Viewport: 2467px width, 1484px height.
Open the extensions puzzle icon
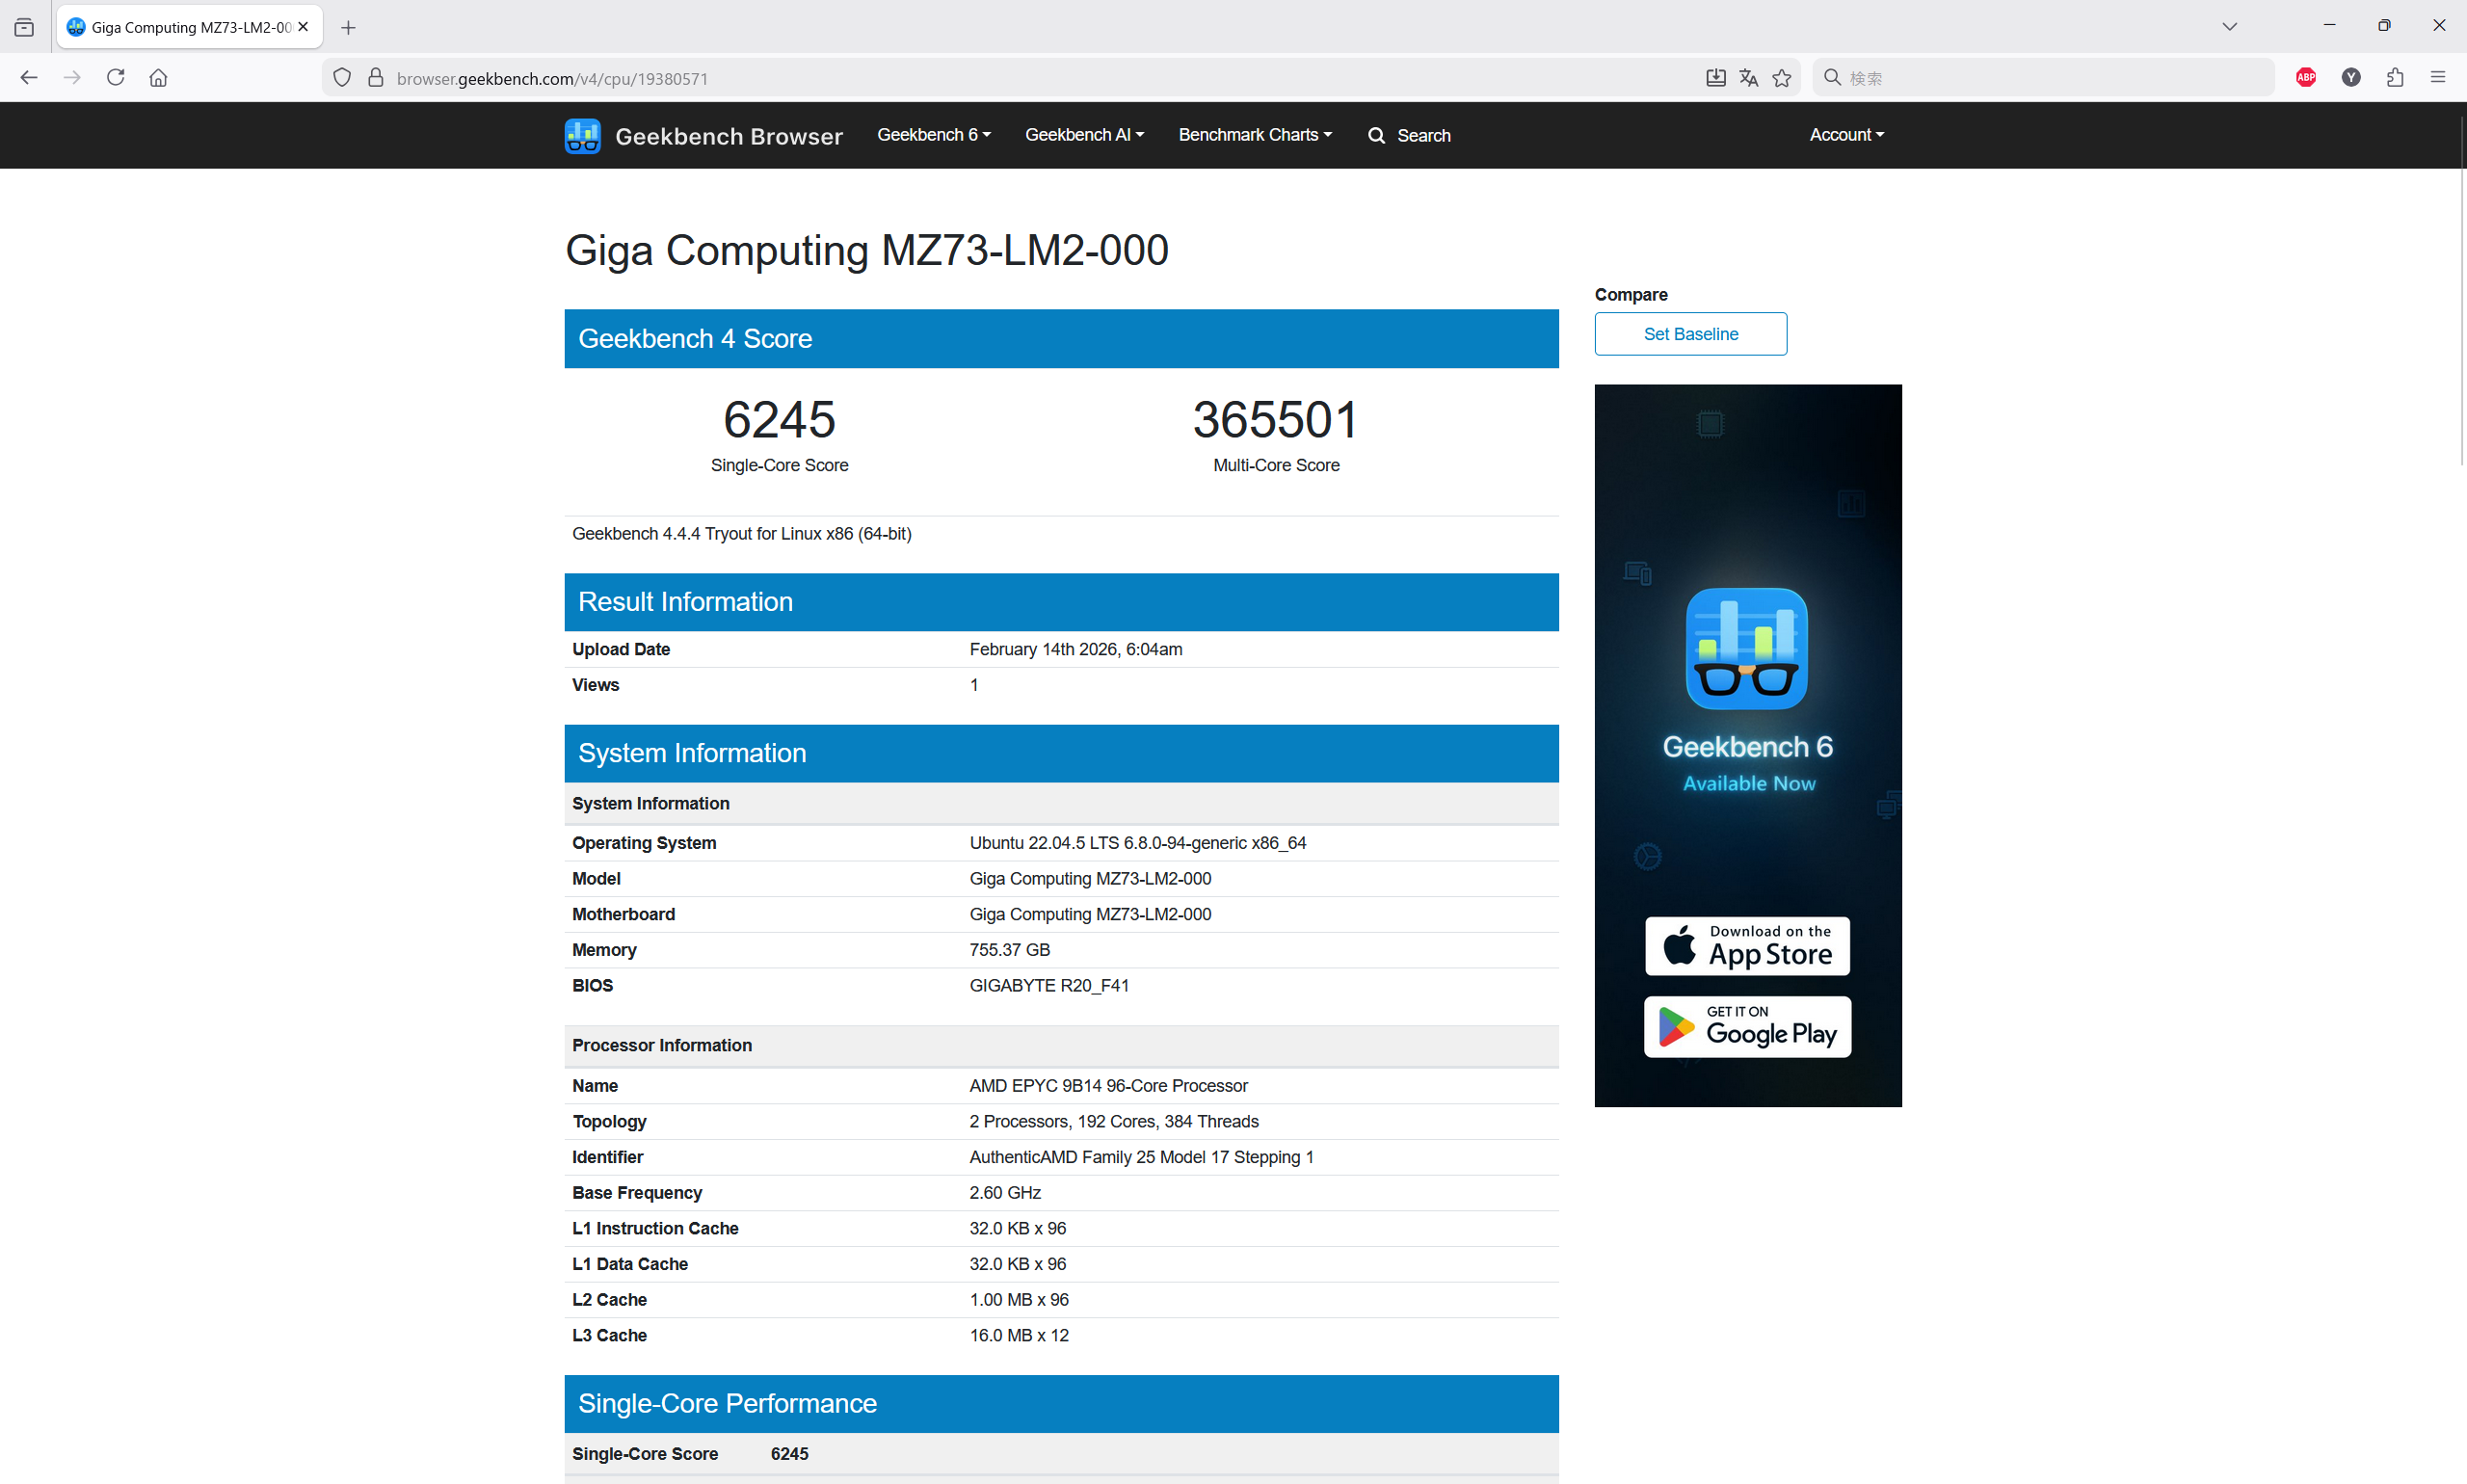pos(2394,78)
